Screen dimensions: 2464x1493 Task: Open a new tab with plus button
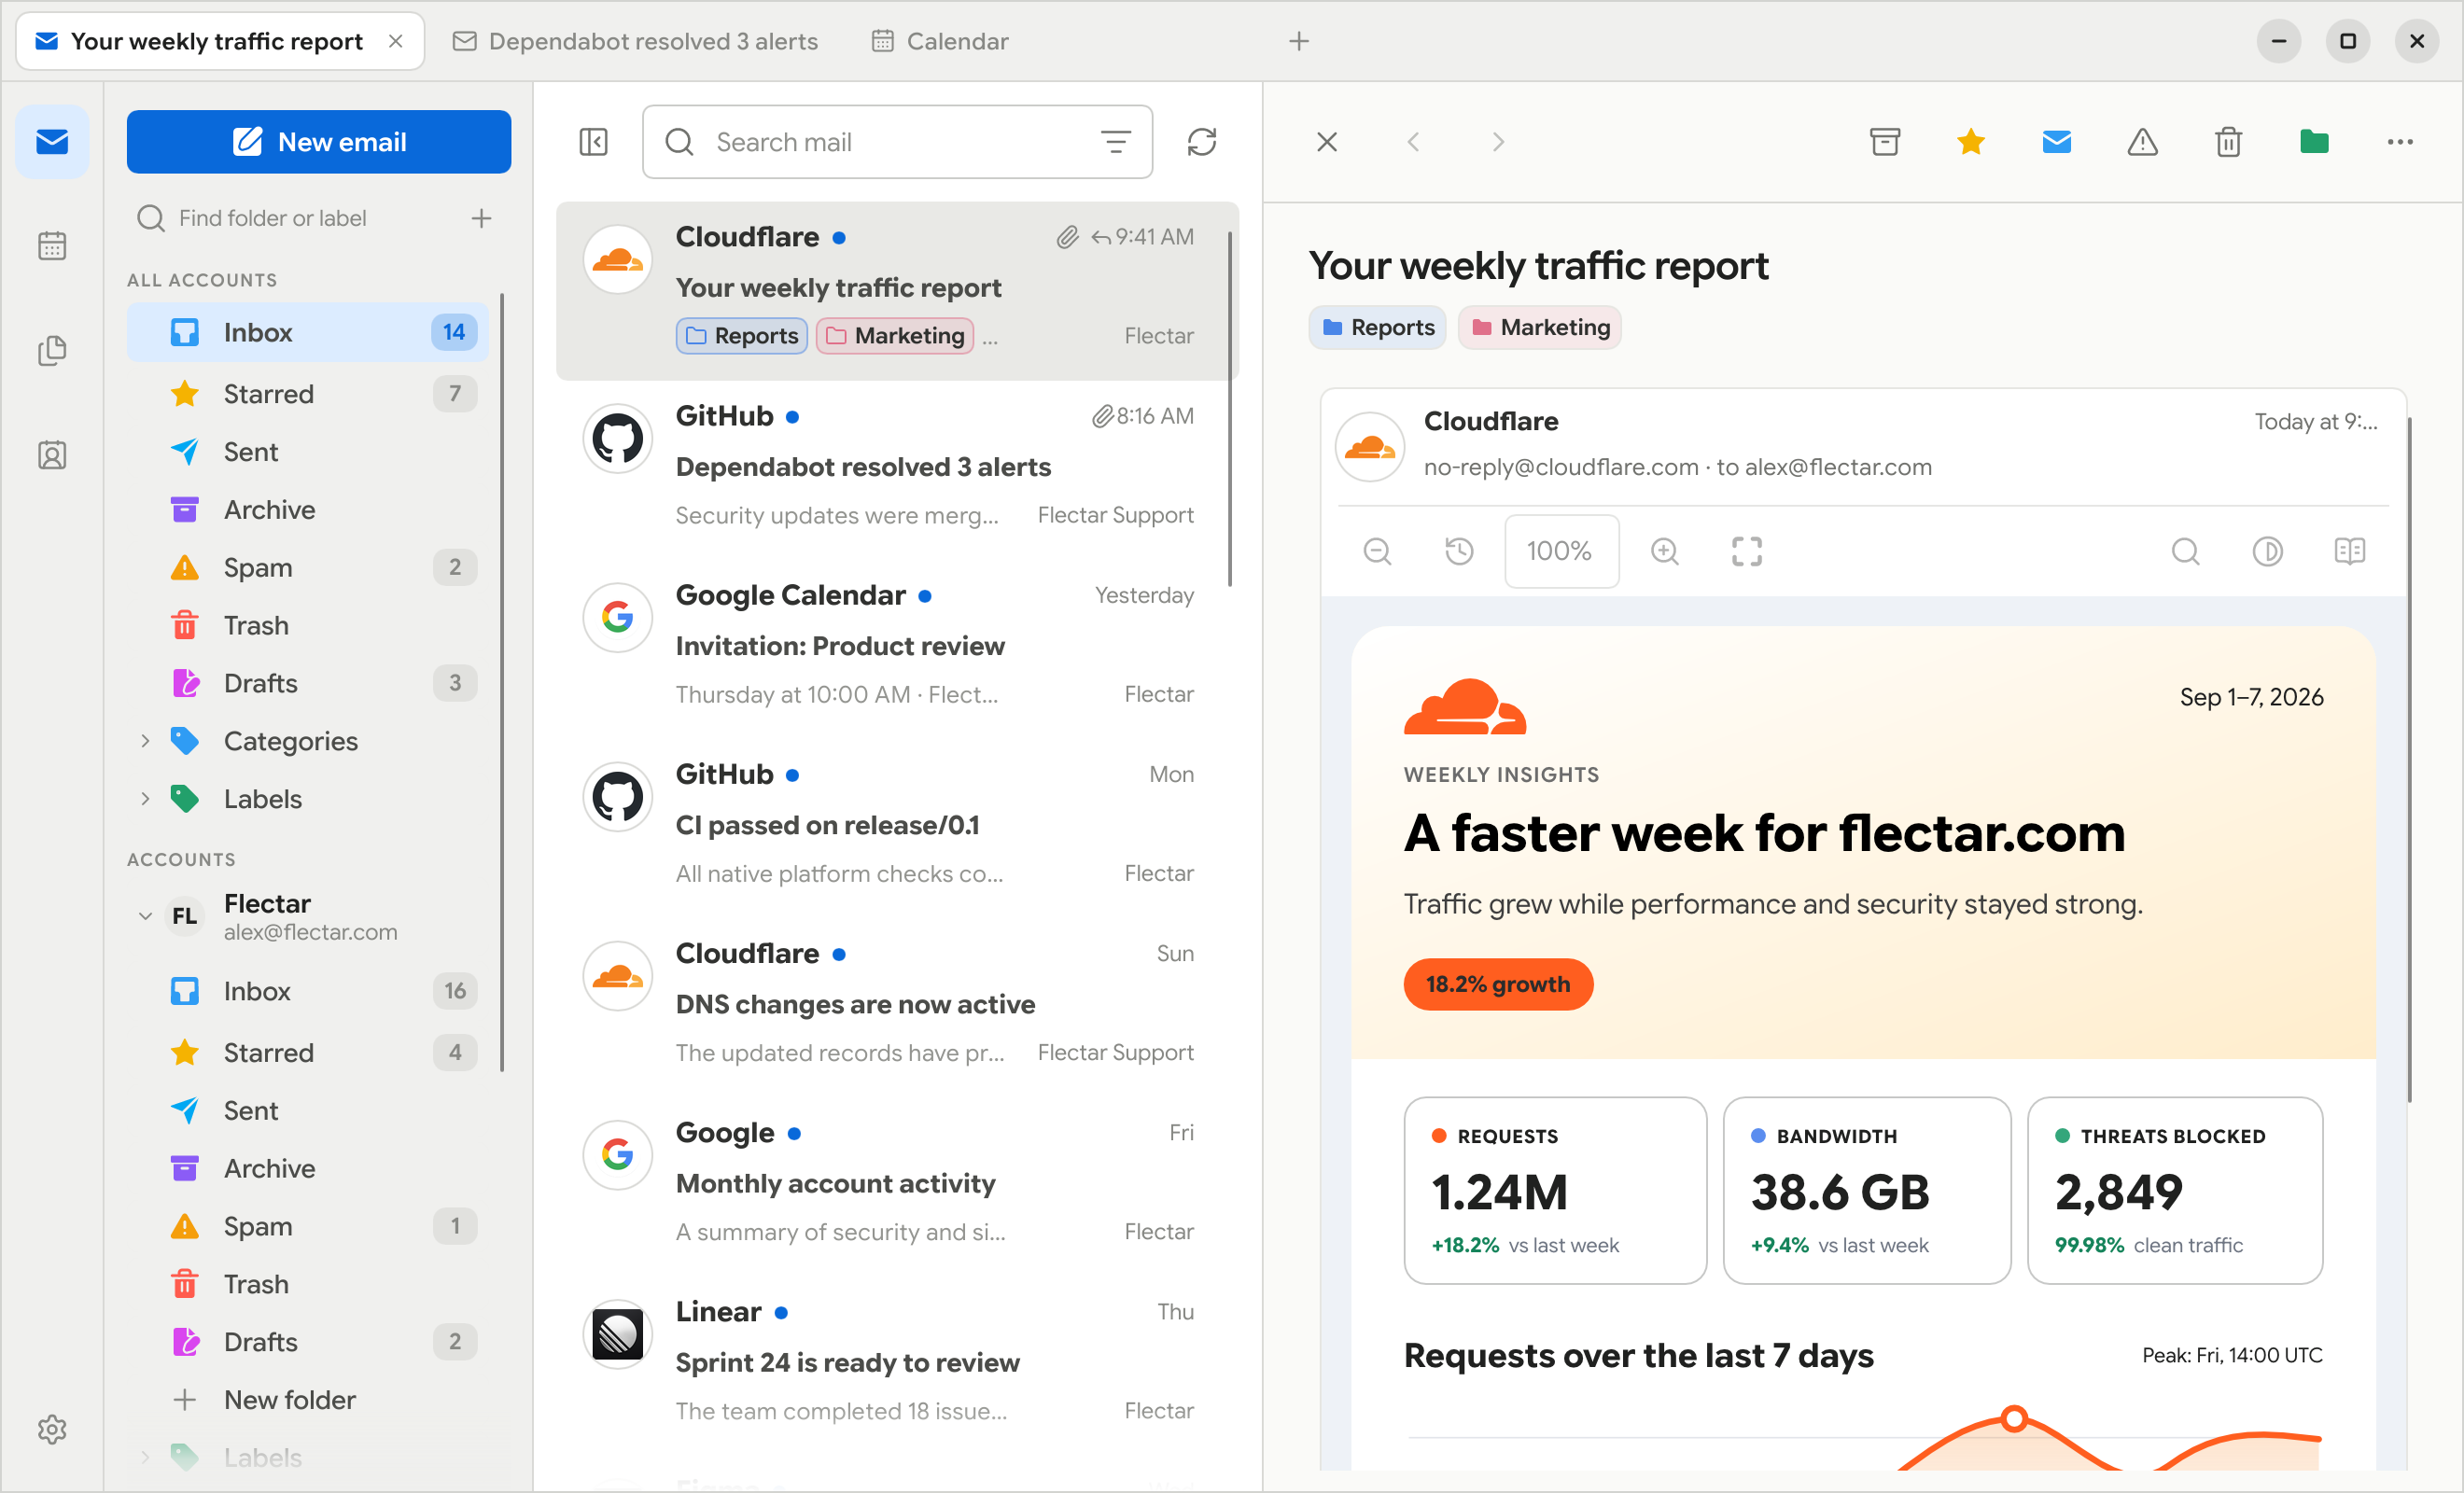[x=1299, y=41]
